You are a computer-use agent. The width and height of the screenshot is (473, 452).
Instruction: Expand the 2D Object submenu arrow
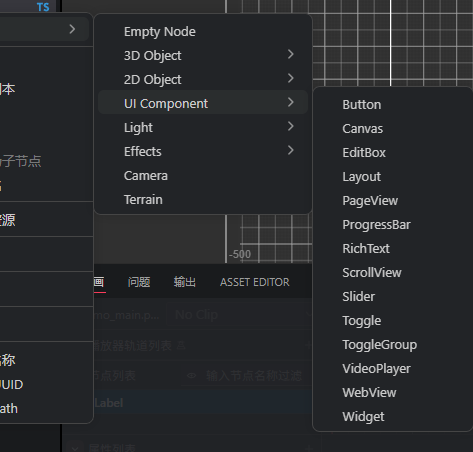tap(291, 78)
